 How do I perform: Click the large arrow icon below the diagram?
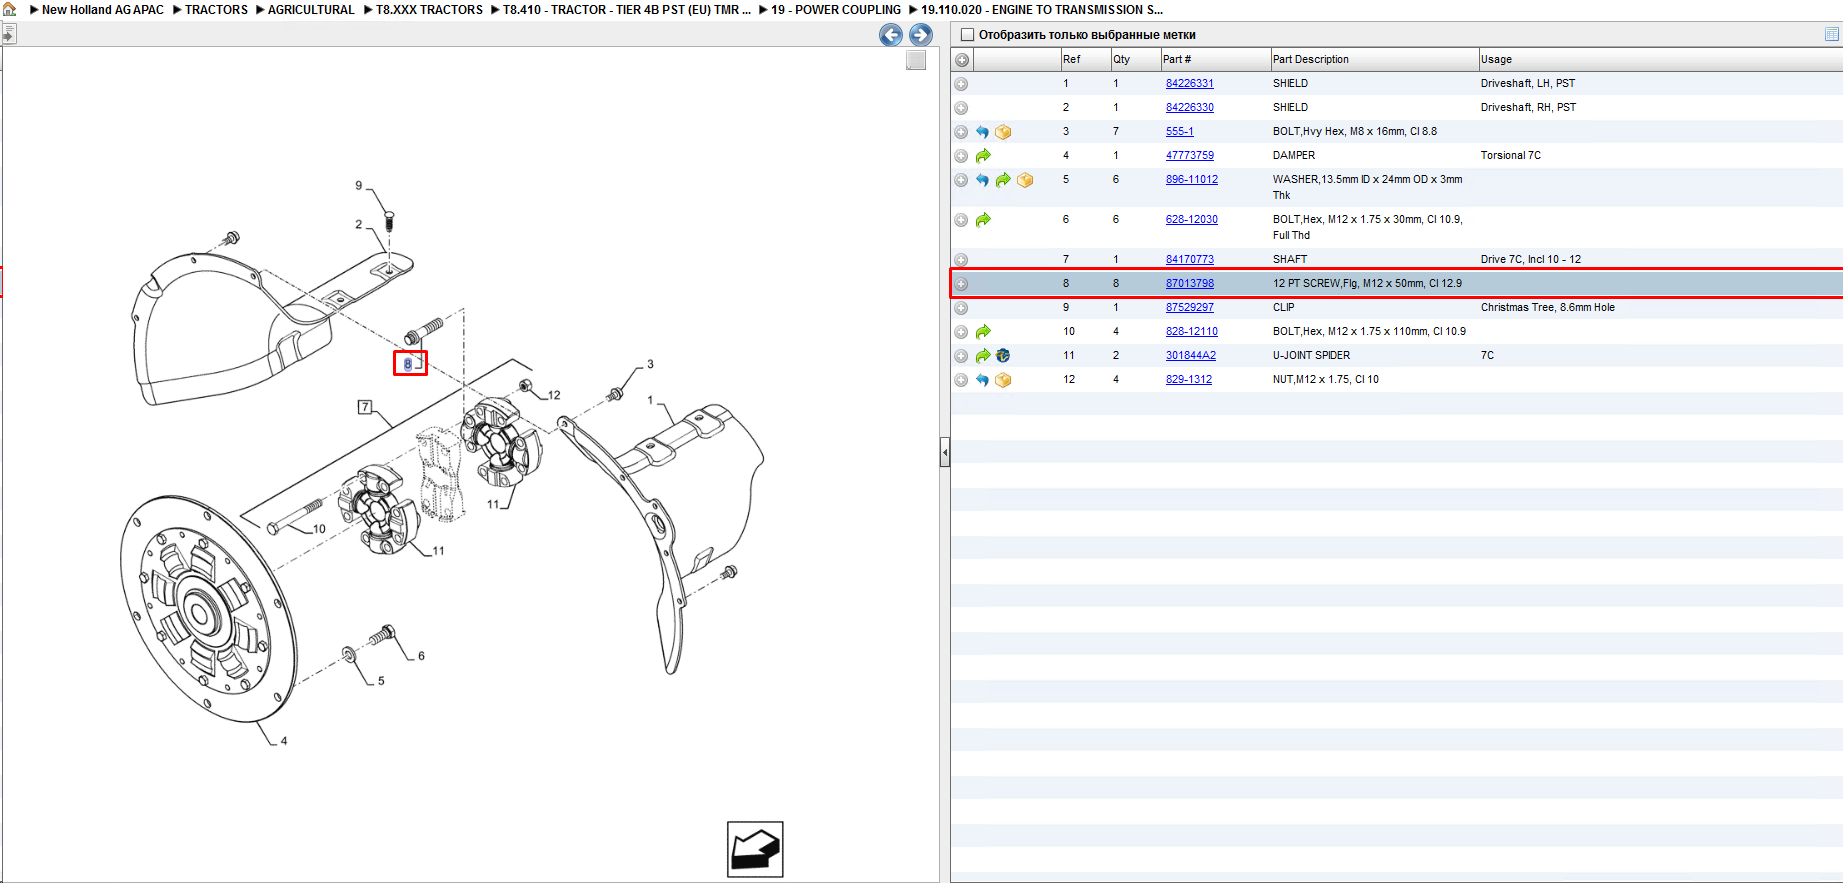click(x=755, y=849)
